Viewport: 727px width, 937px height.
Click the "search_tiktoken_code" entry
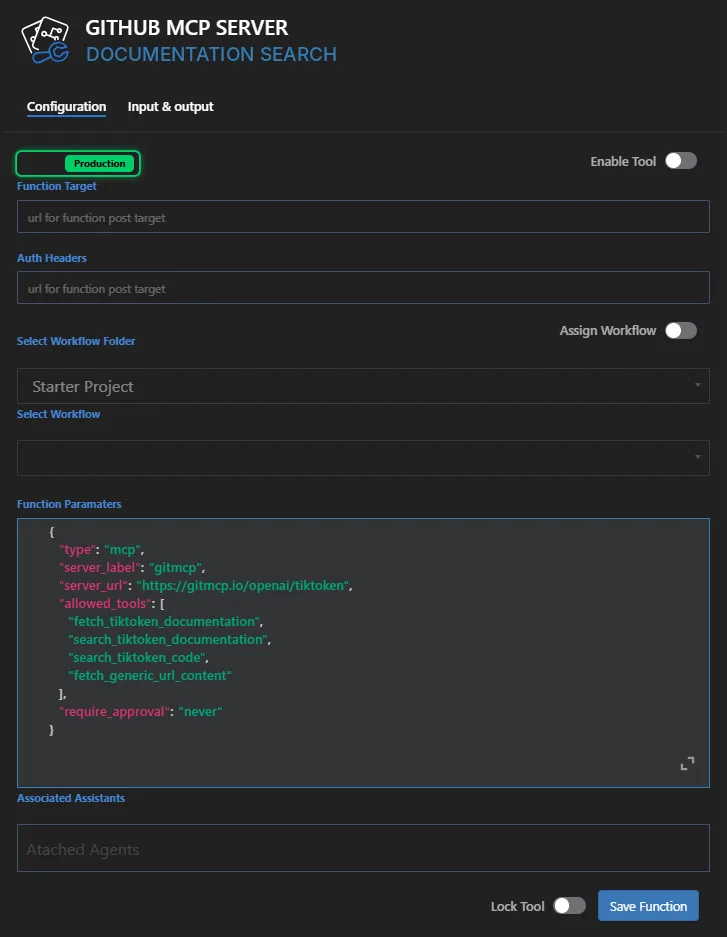click(138, 657)
